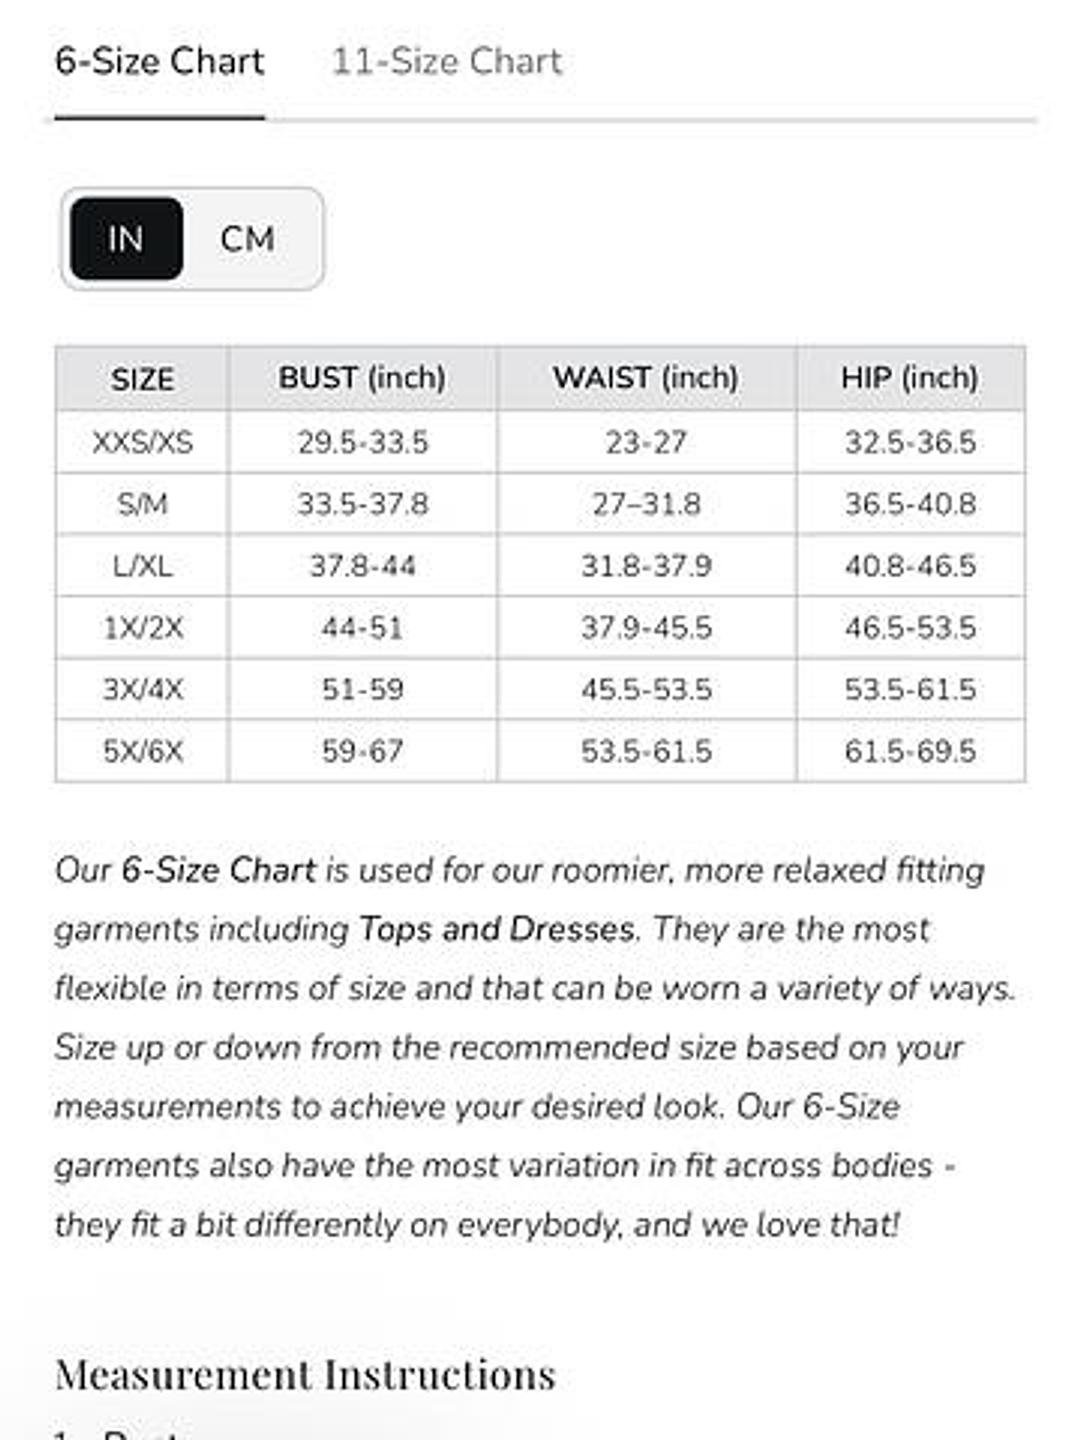The height and width of the screenshot is (1440, 1080).
Task: Select the 3X/4X size row label
Action: click(x=142, y=690)
